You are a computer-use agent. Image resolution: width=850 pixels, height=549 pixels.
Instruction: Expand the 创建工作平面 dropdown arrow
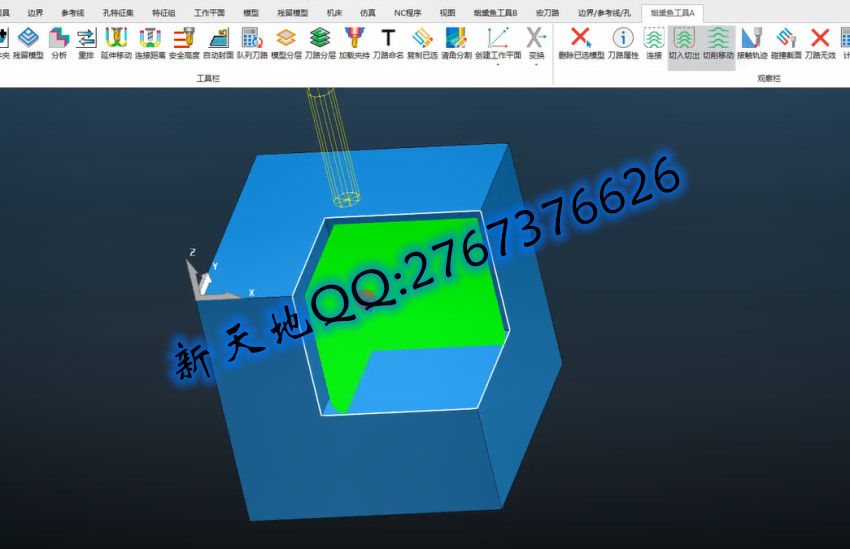(x=498, y=66)
